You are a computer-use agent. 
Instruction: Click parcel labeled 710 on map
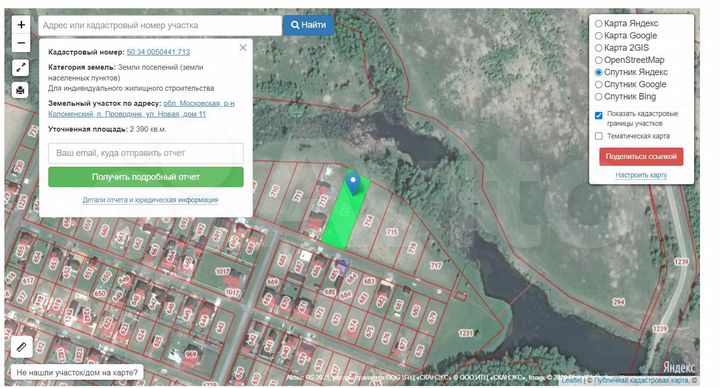coord(275,191)
